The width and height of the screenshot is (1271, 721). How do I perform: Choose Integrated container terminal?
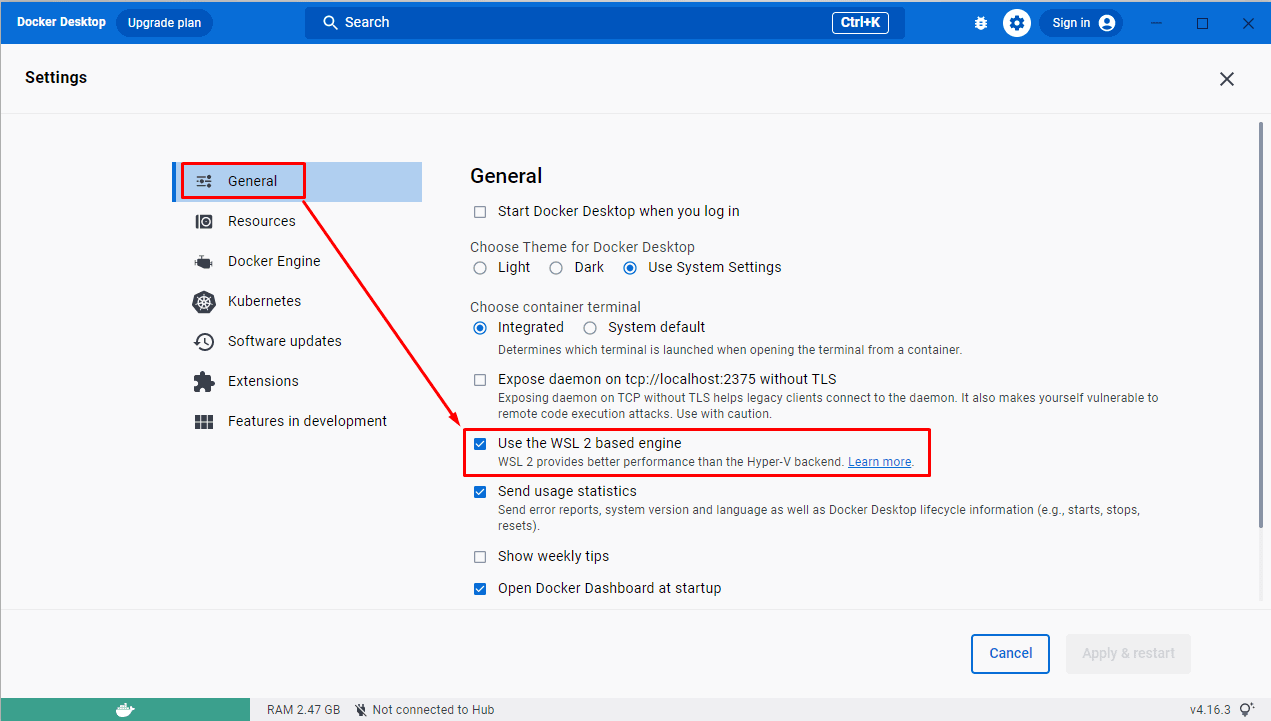tap(480, 328)
